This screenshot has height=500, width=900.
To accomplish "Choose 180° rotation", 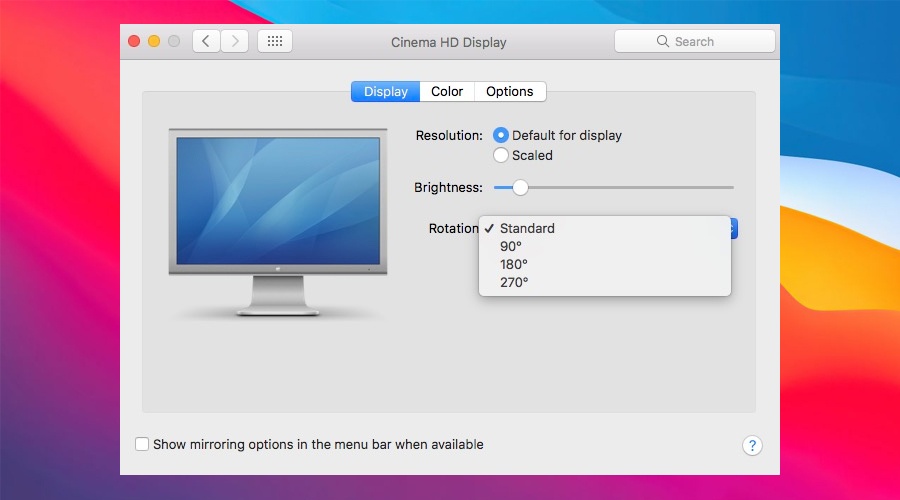I will coord(605,265).
